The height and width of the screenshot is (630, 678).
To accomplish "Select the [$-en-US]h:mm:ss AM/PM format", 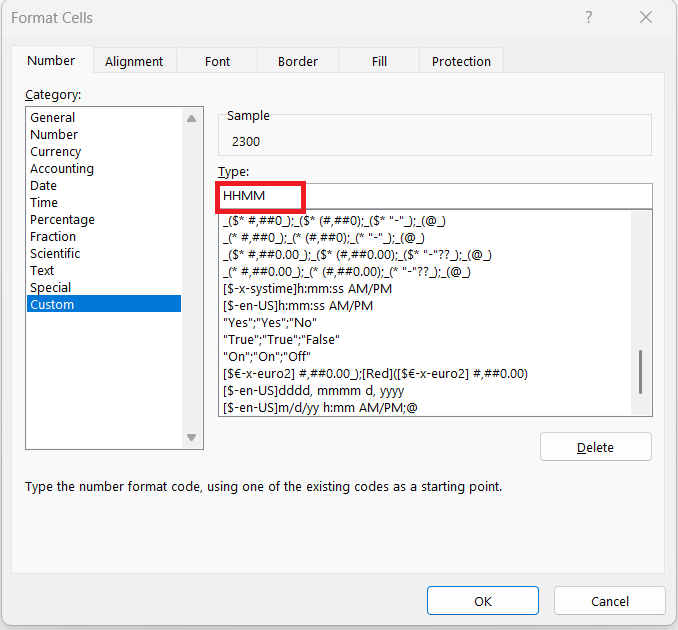I will coord(425,306).
